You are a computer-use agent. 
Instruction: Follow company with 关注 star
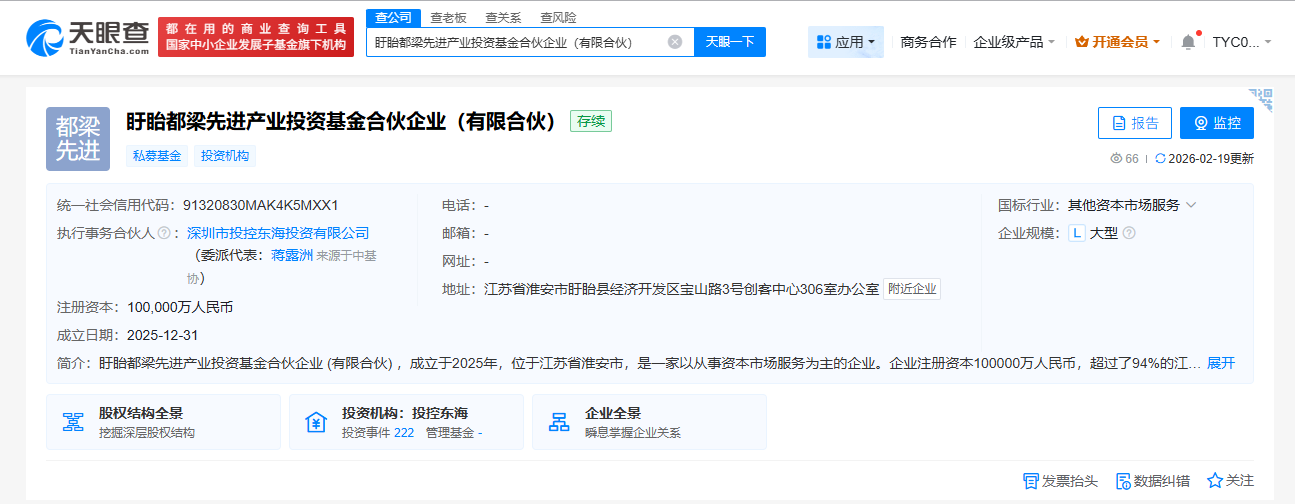point(1230,481)
